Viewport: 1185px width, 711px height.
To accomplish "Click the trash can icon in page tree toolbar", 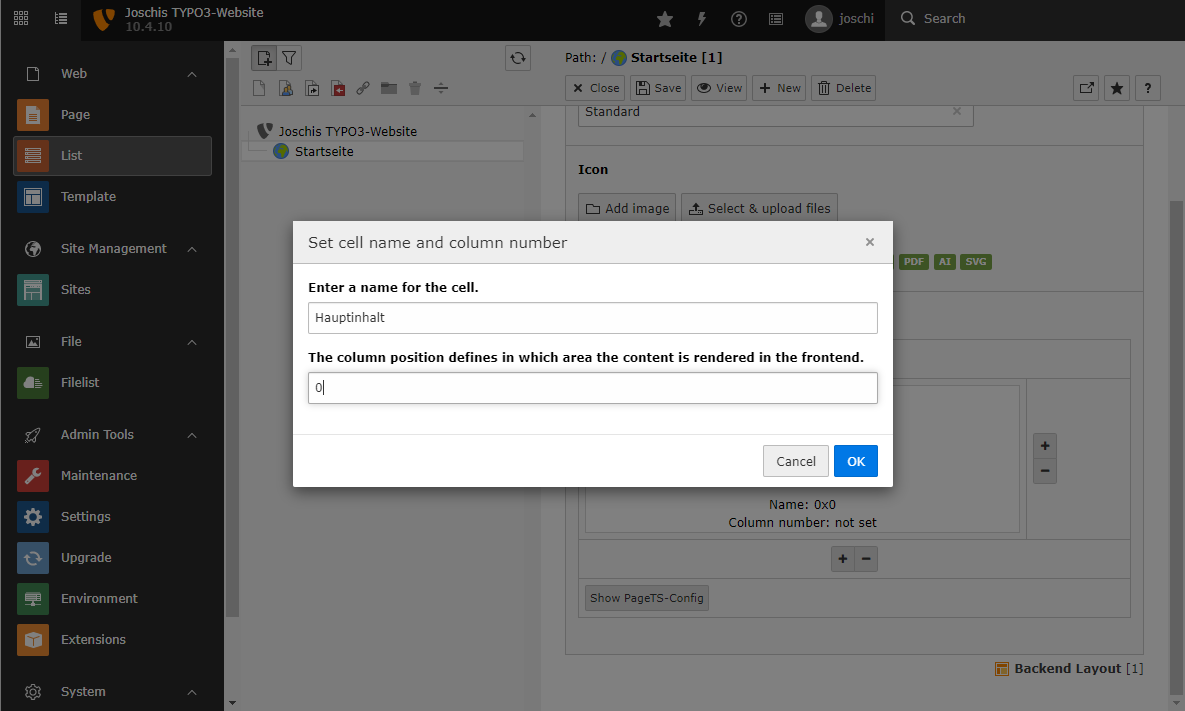I will (x=415, y=88).
